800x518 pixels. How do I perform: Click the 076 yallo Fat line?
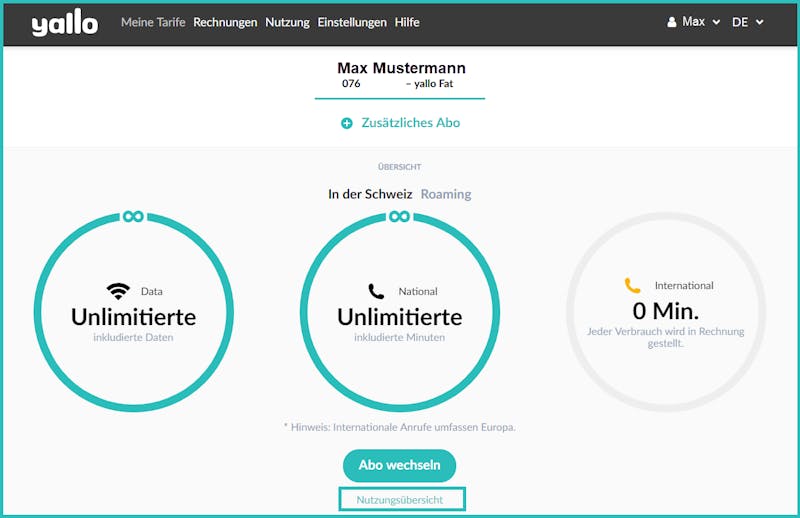click(x=397, y=84)
